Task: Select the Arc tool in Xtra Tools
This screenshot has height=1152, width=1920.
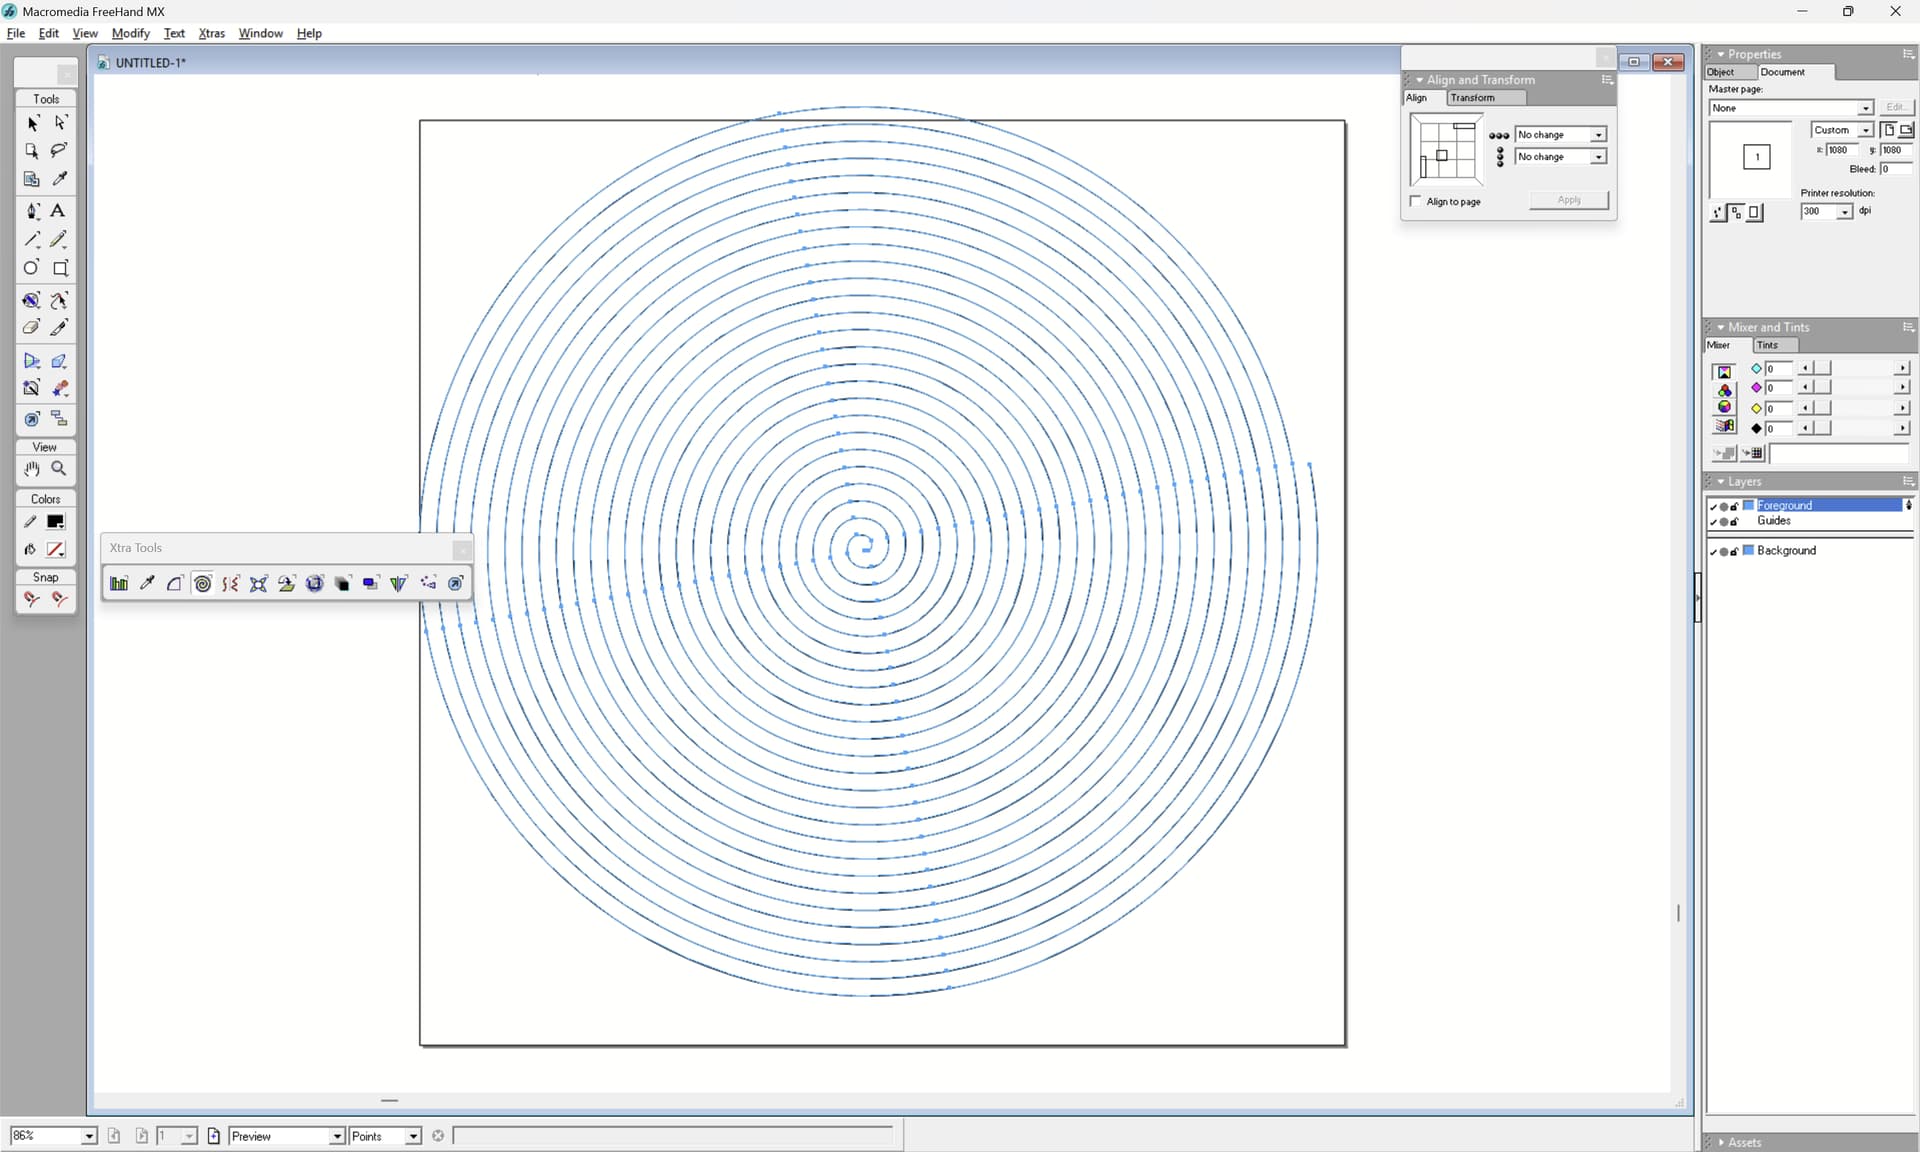Action: (x=175, y=584)
